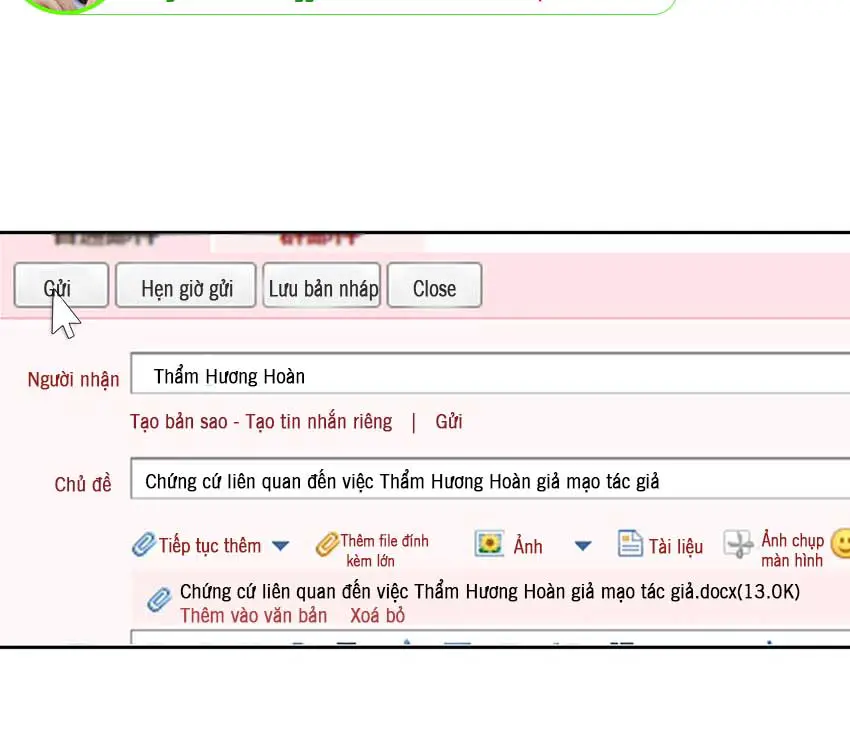Focus the Người nhận recipient field
This screenshot has height=749, width=850.
click(x=490, y=376)
